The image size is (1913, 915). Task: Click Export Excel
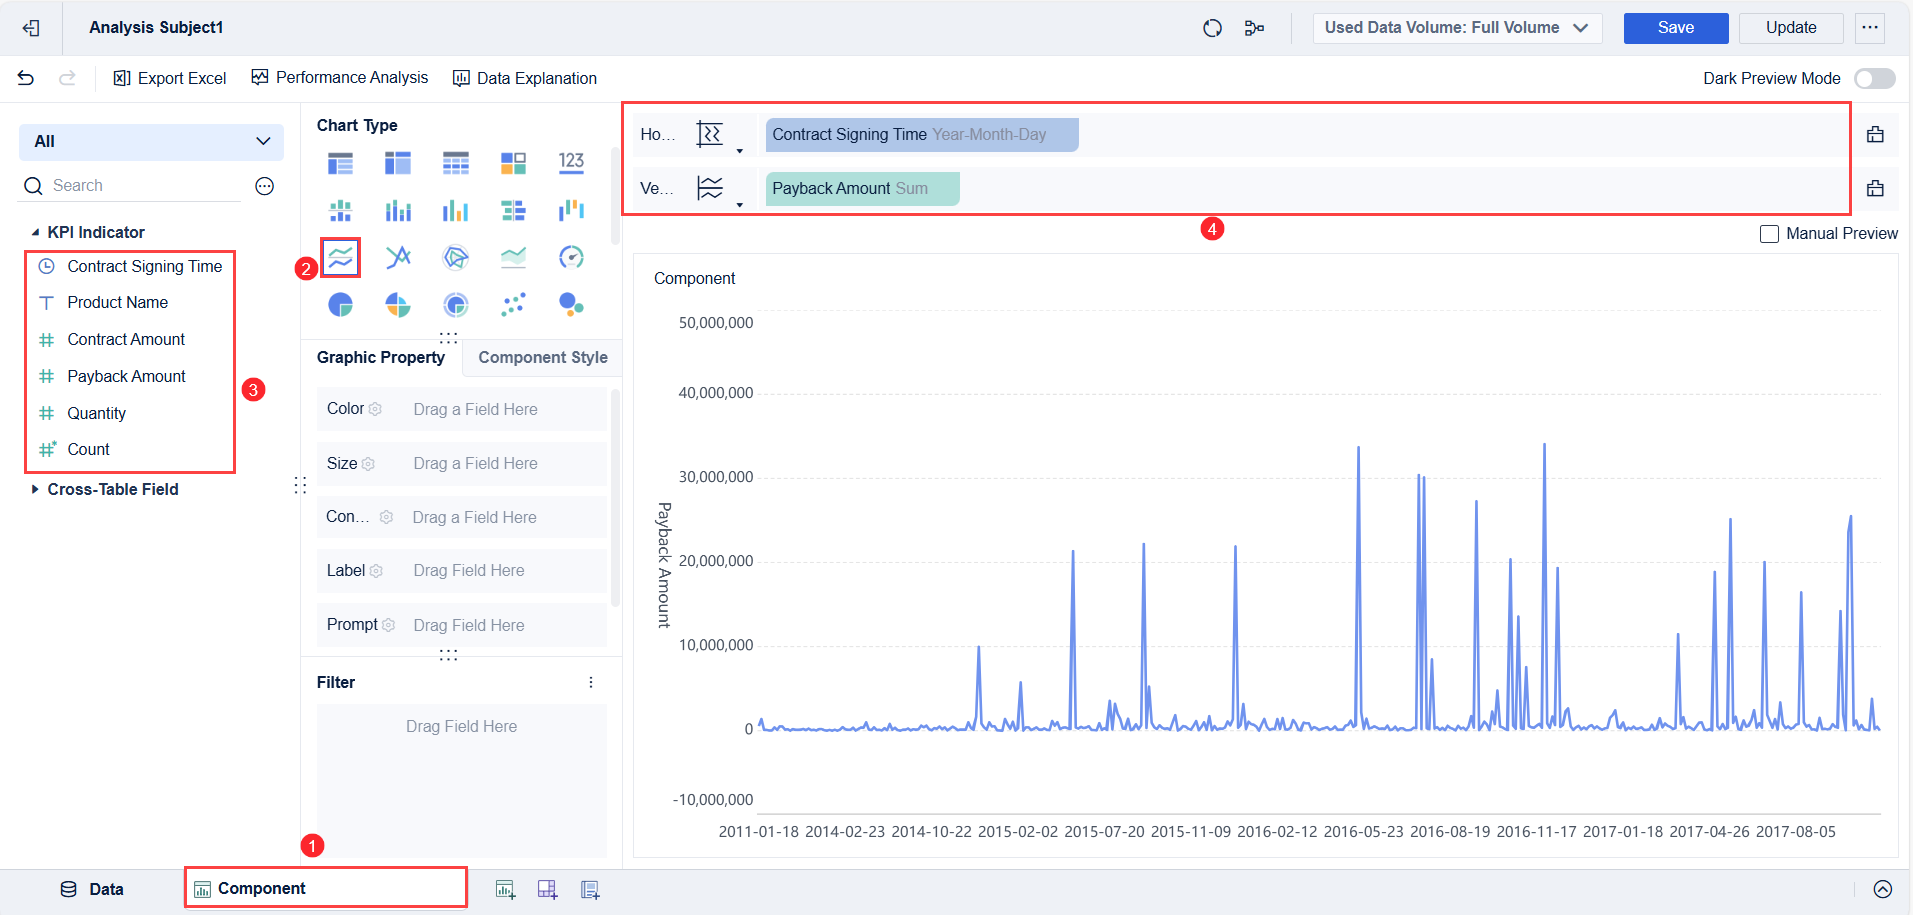[170, 78]
